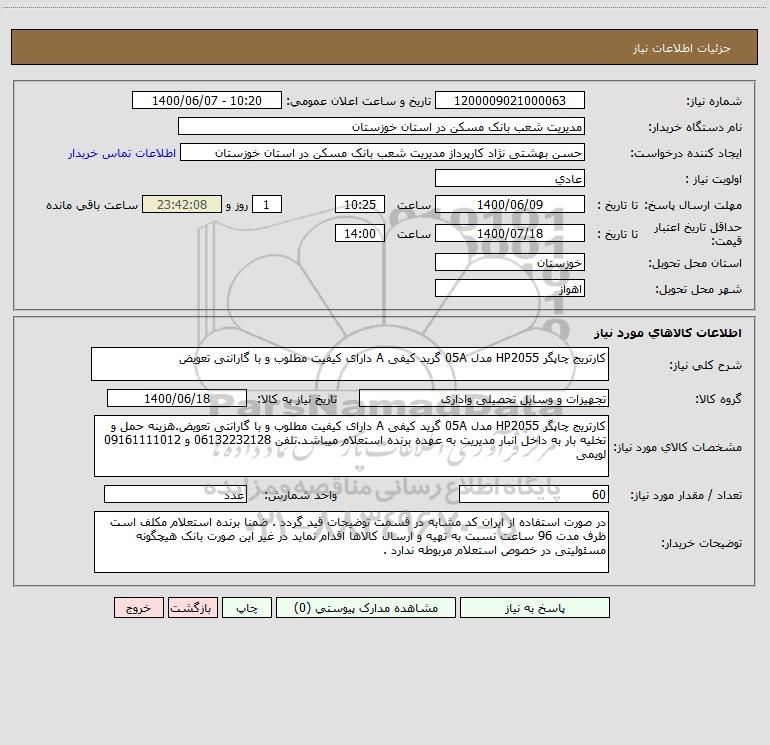770x745 pixels.
Task: Click the goods need date 1400/06/18
Action: [x=177, y=398]
